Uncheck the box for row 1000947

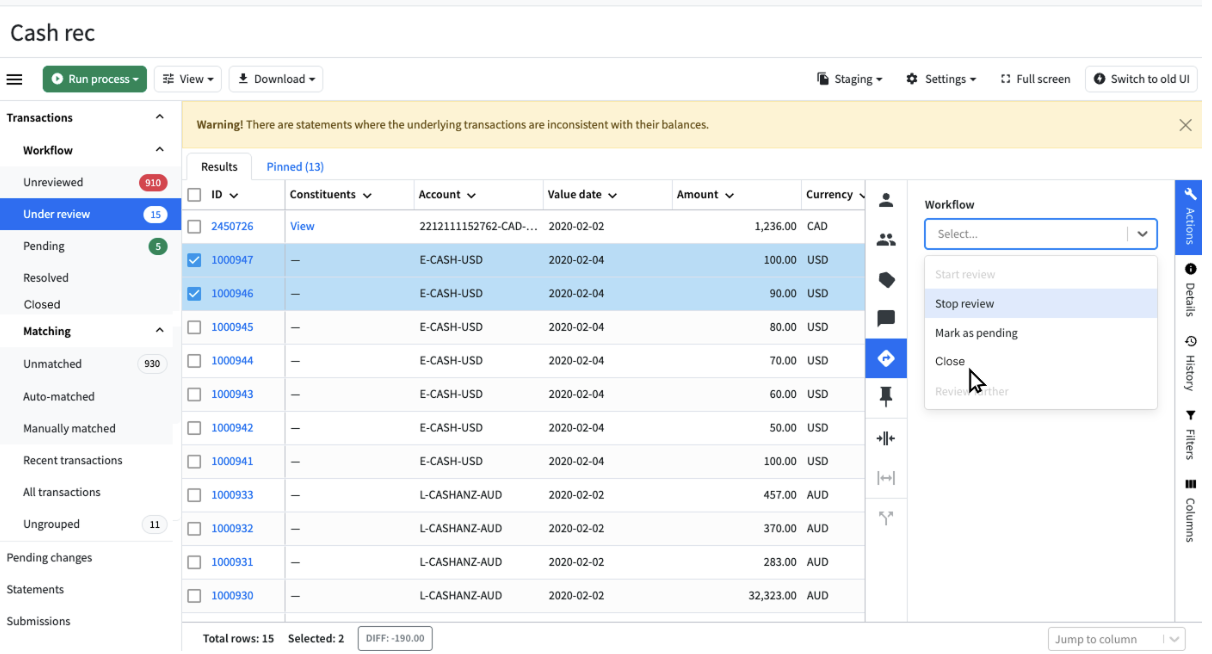195,260
